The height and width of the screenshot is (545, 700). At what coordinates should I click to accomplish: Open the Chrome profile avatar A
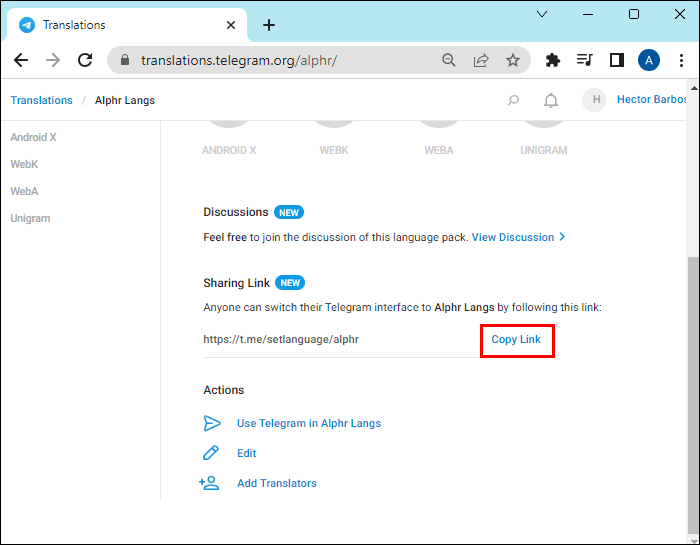[x=649, y=60]
